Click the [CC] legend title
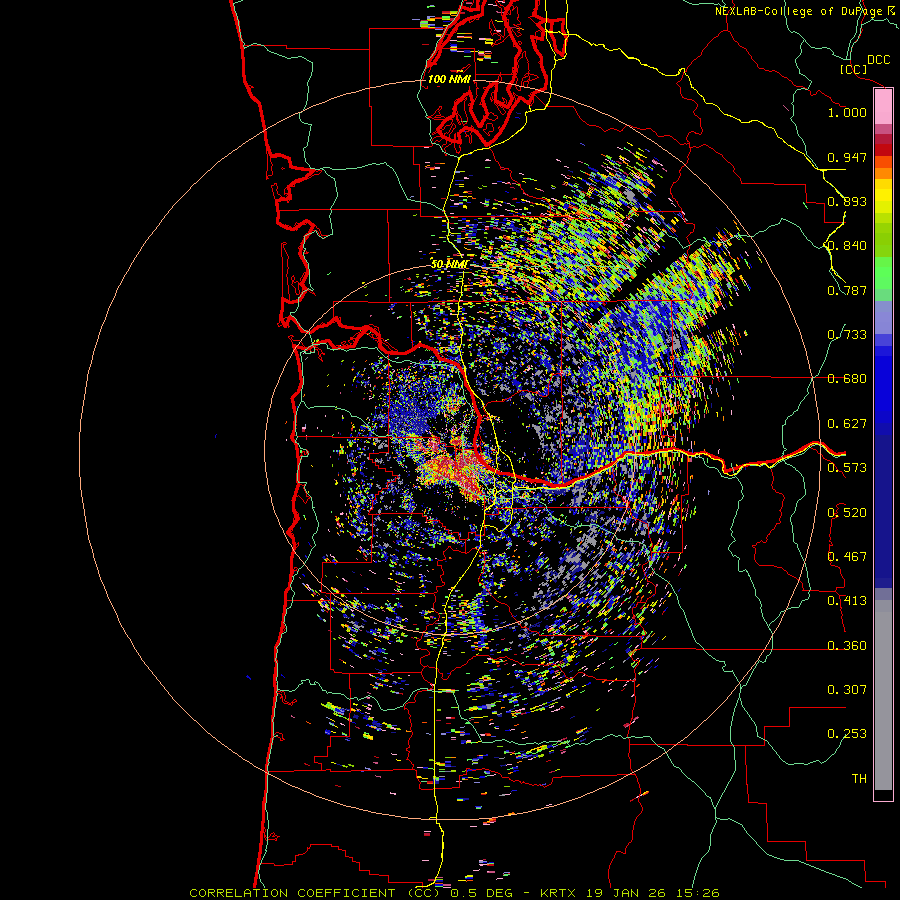900x900 pixels. [x=853, y=69]
